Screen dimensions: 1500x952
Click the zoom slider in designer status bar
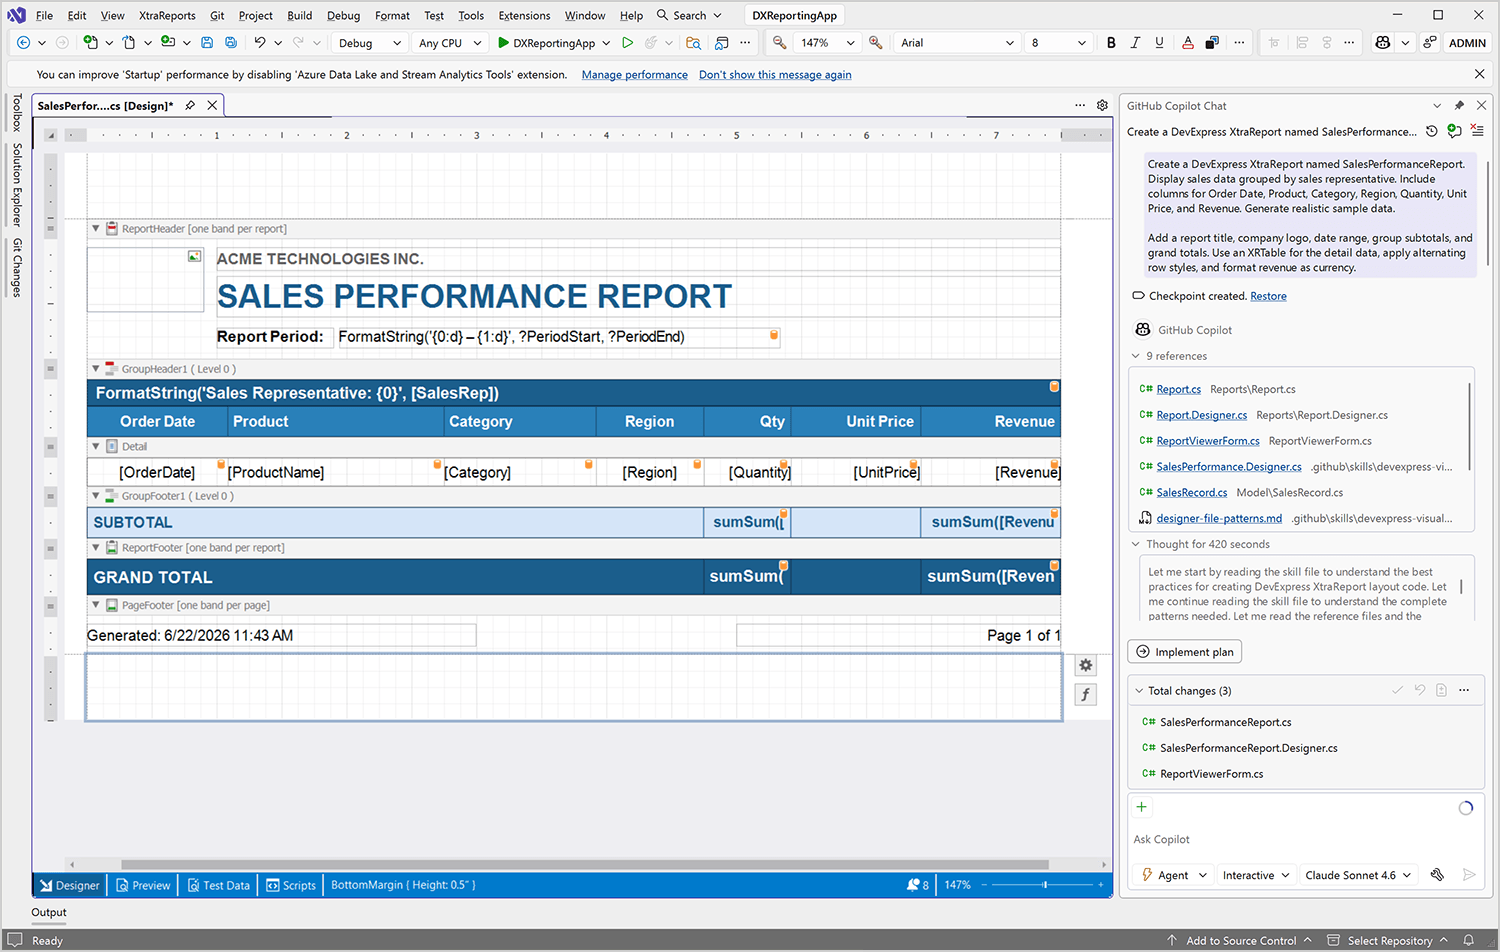[x=1045, y=885]
